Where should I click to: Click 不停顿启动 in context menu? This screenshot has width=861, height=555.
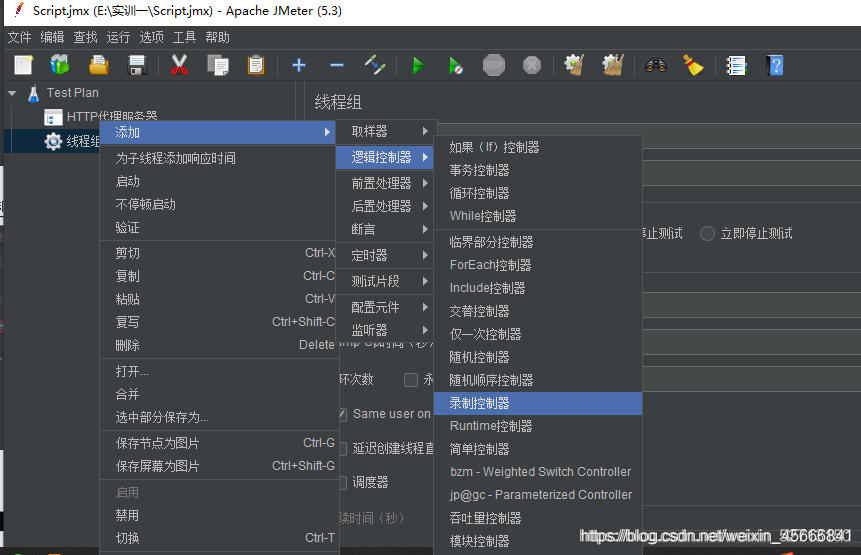[217, 205]
